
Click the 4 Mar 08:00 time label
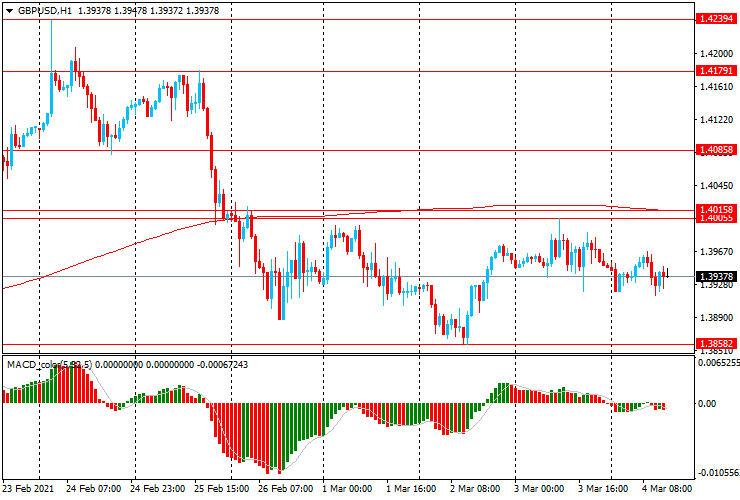click(x=667, y=488)
